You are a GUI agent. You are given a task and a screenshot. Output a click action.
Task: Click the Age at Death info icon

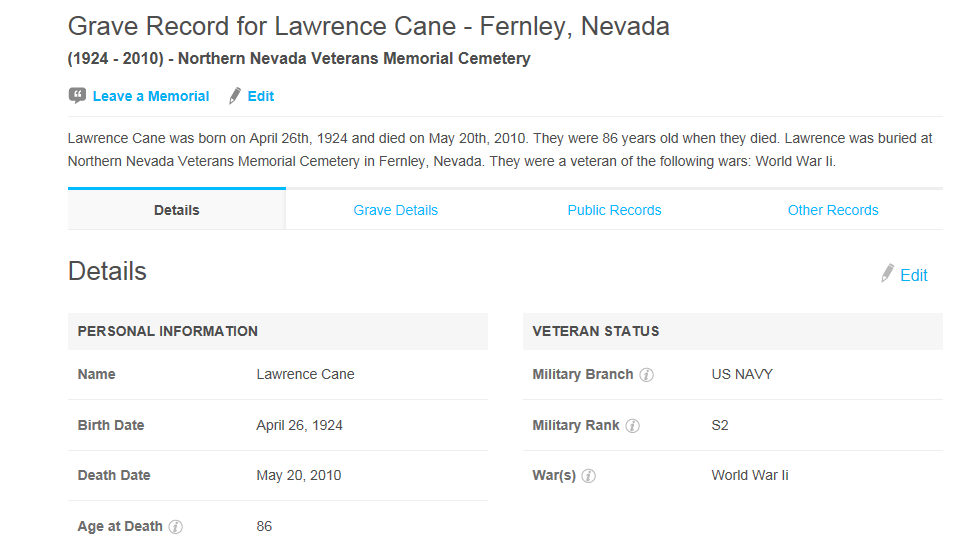point(175,527)
